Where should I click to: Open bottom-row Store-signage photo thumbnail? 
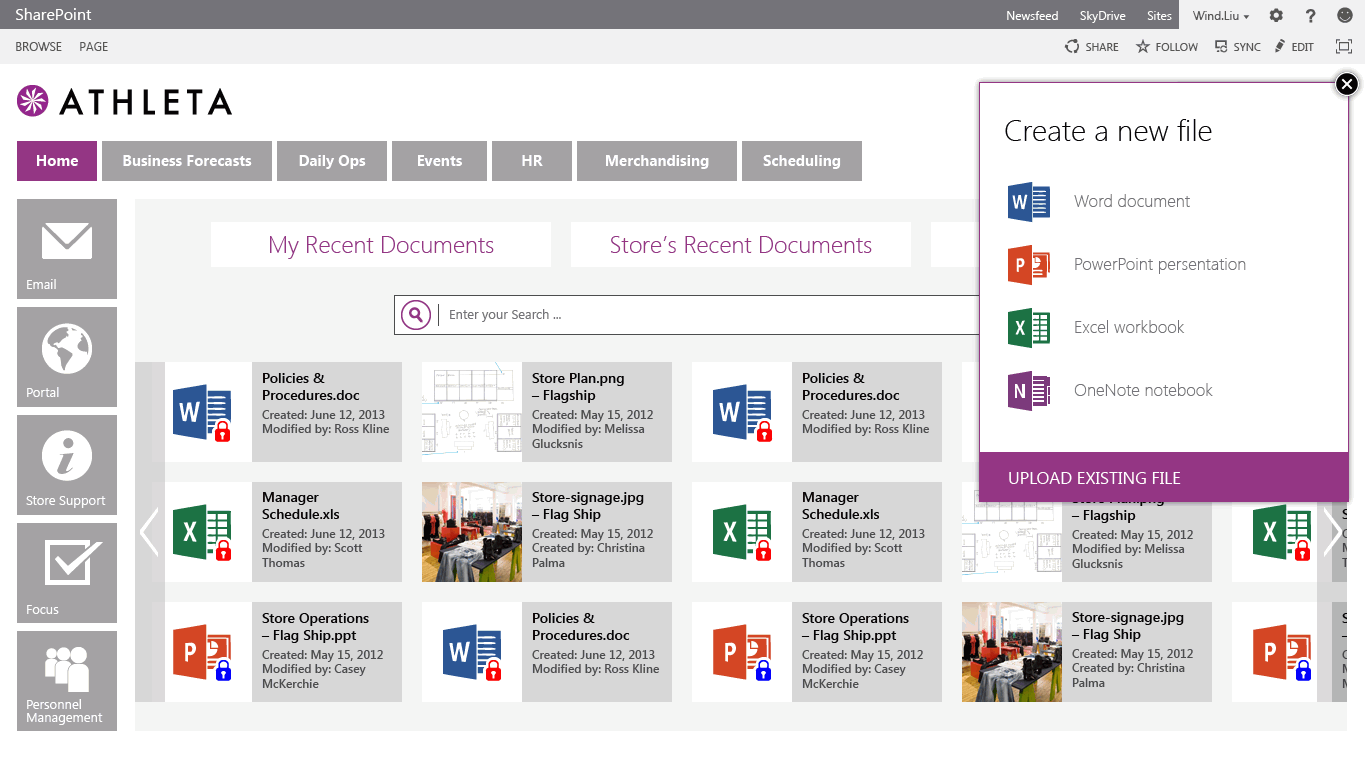1012,652
